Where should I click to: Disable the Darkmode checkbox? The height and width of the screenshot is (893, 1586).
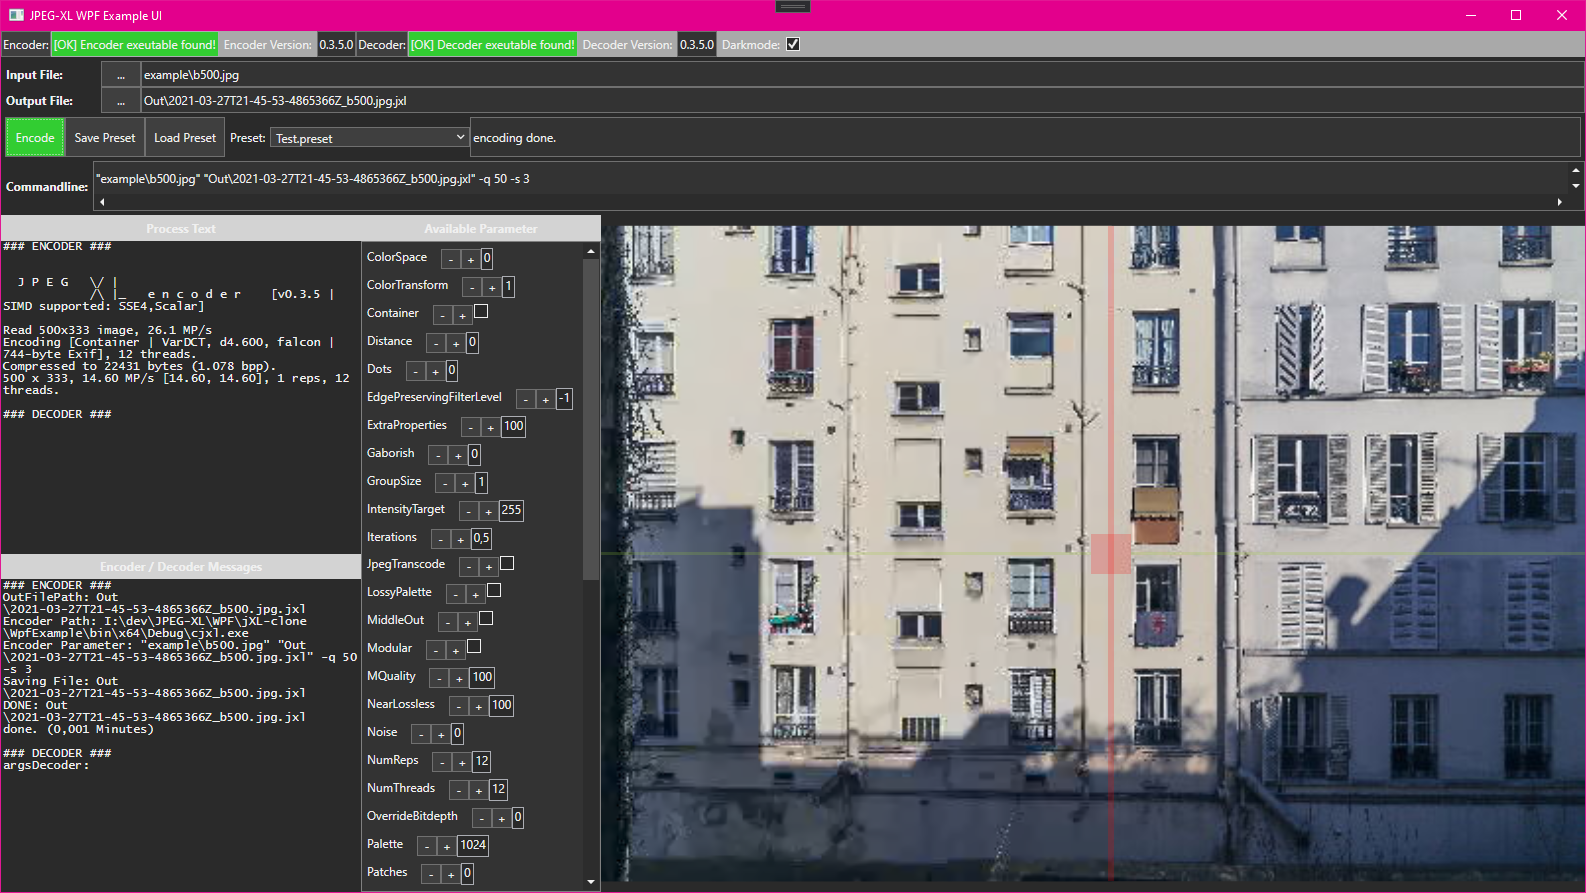tap(793, 44)
